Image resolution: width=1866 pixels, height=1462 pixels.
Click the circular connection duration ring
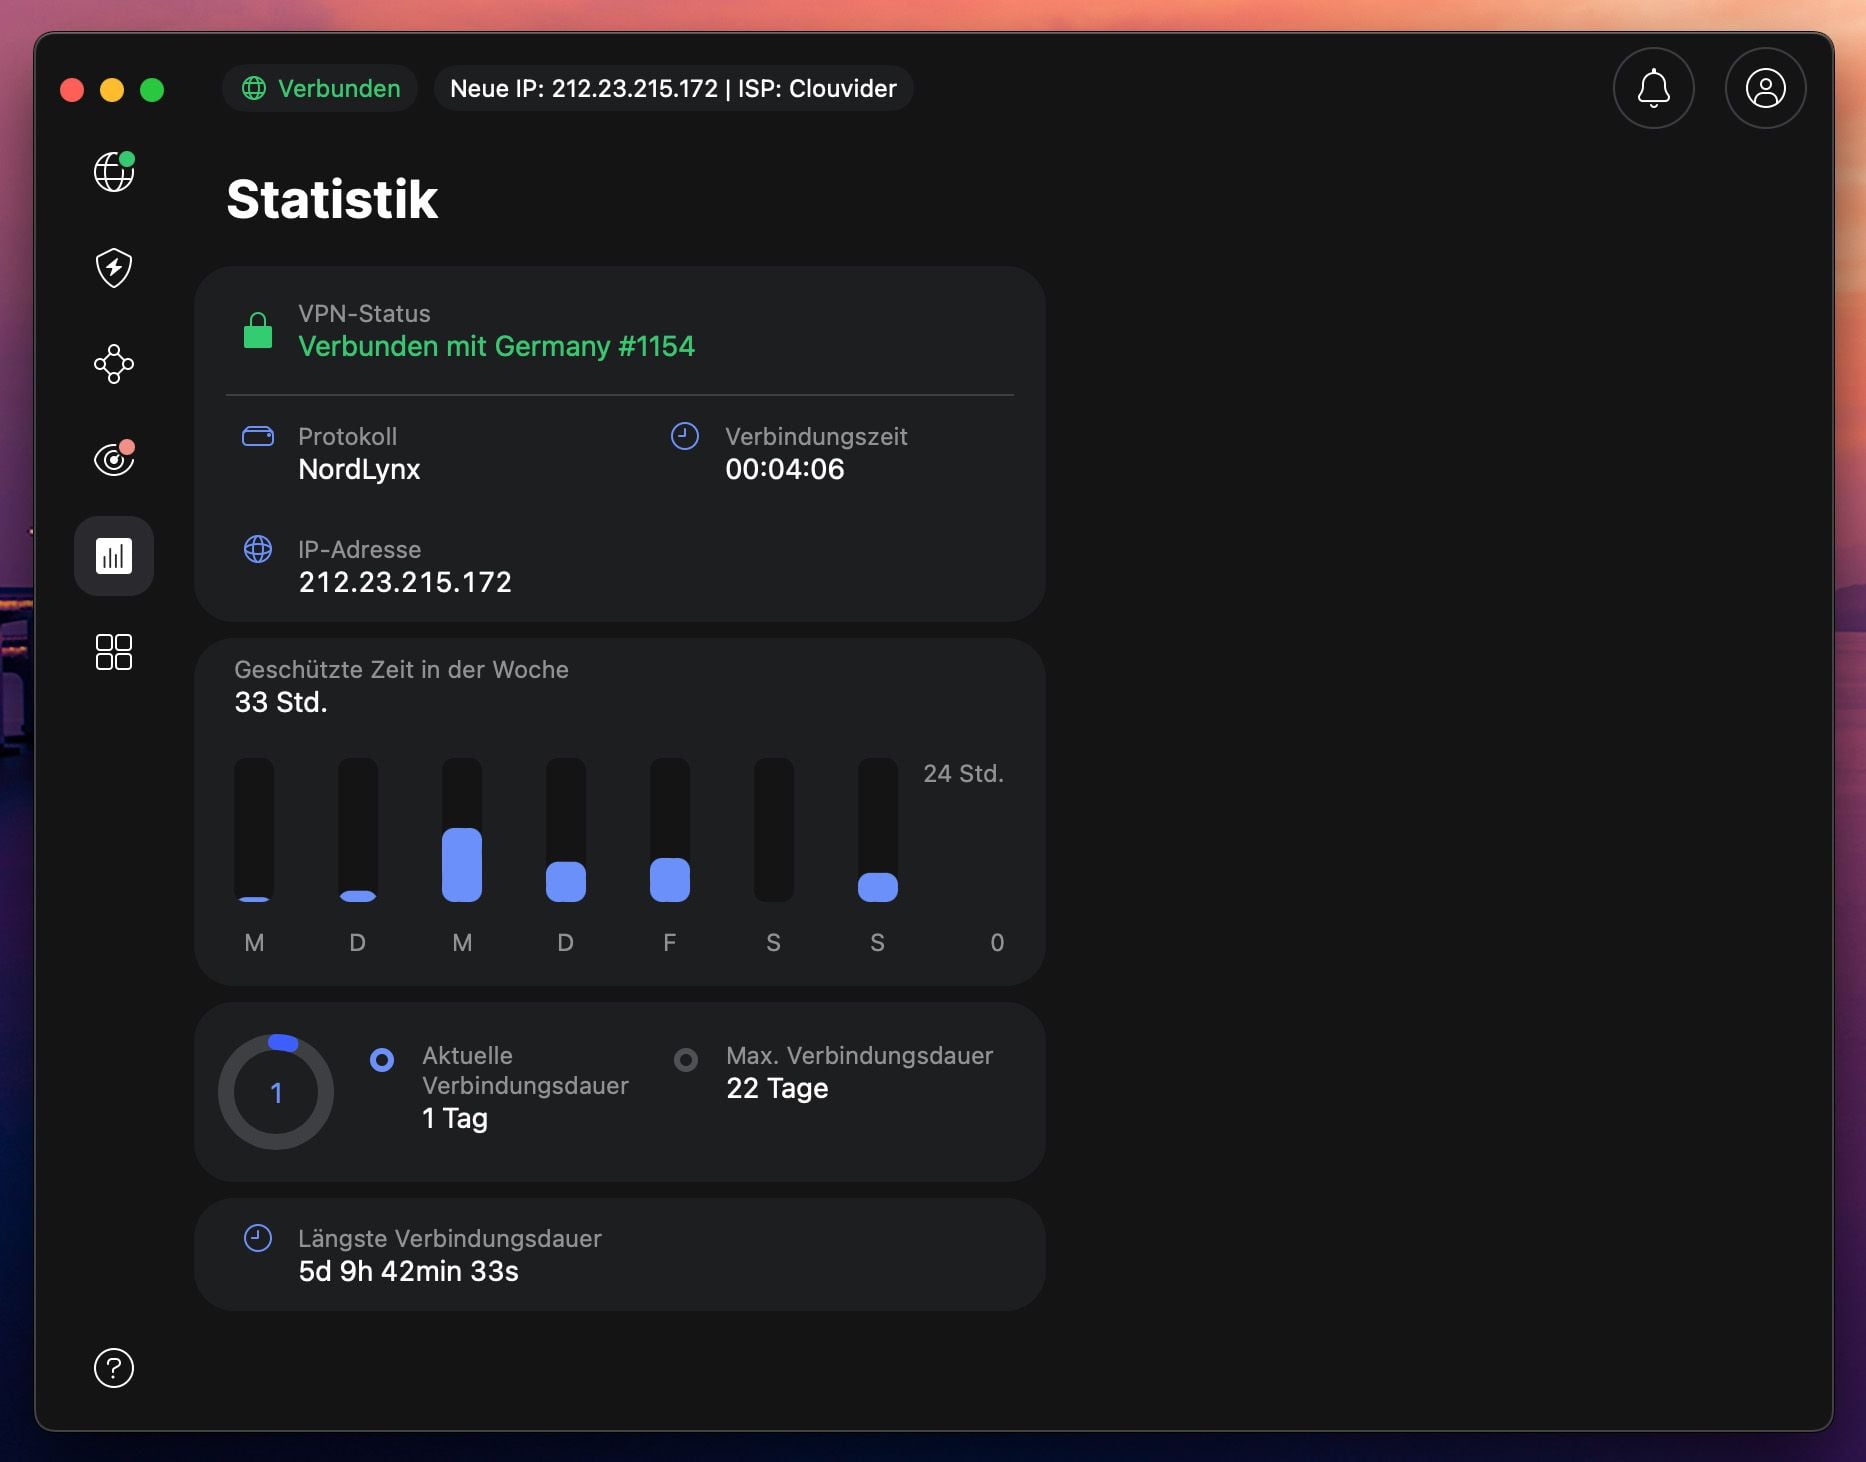click(275, 1092)
